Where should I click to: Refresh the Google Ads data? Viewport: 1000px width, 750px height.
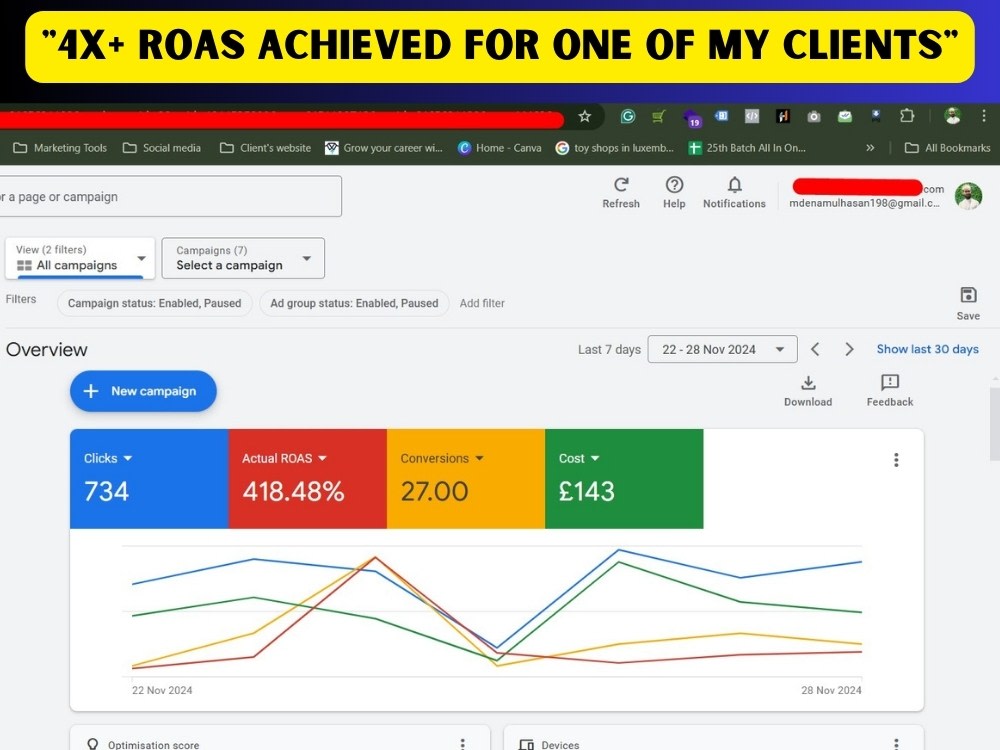pyautogui.click(x=621, y=193)
